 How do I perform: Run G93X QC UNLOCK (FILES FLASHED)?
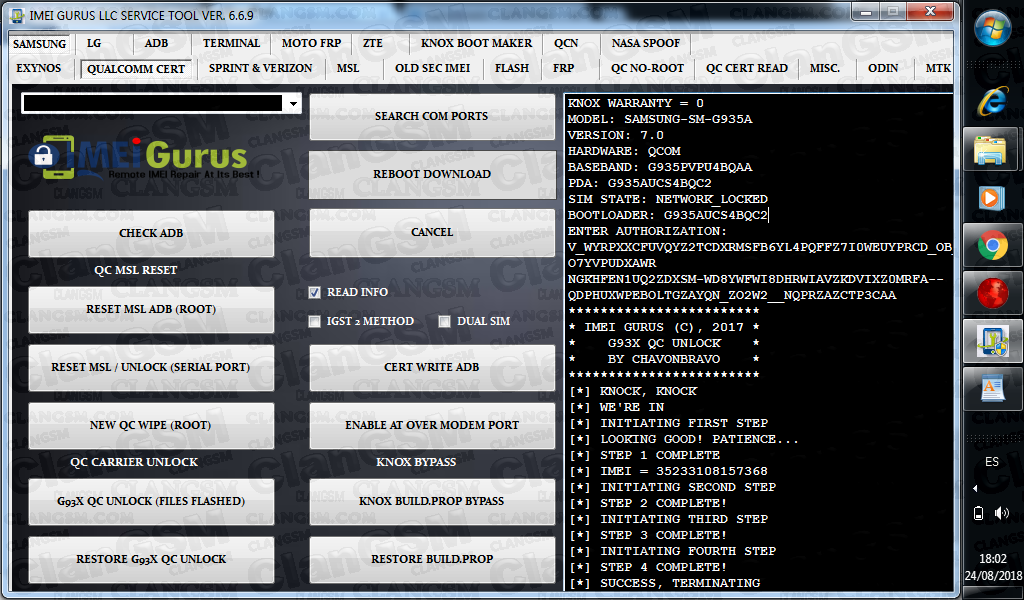coord(151,501)
